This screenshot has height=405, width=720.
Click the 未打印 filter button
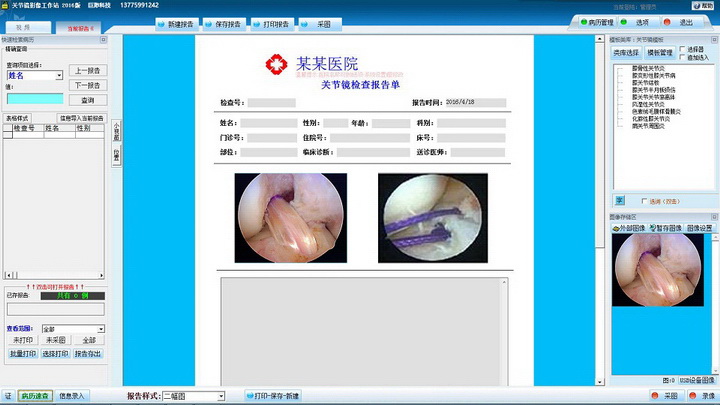point(23,340)
